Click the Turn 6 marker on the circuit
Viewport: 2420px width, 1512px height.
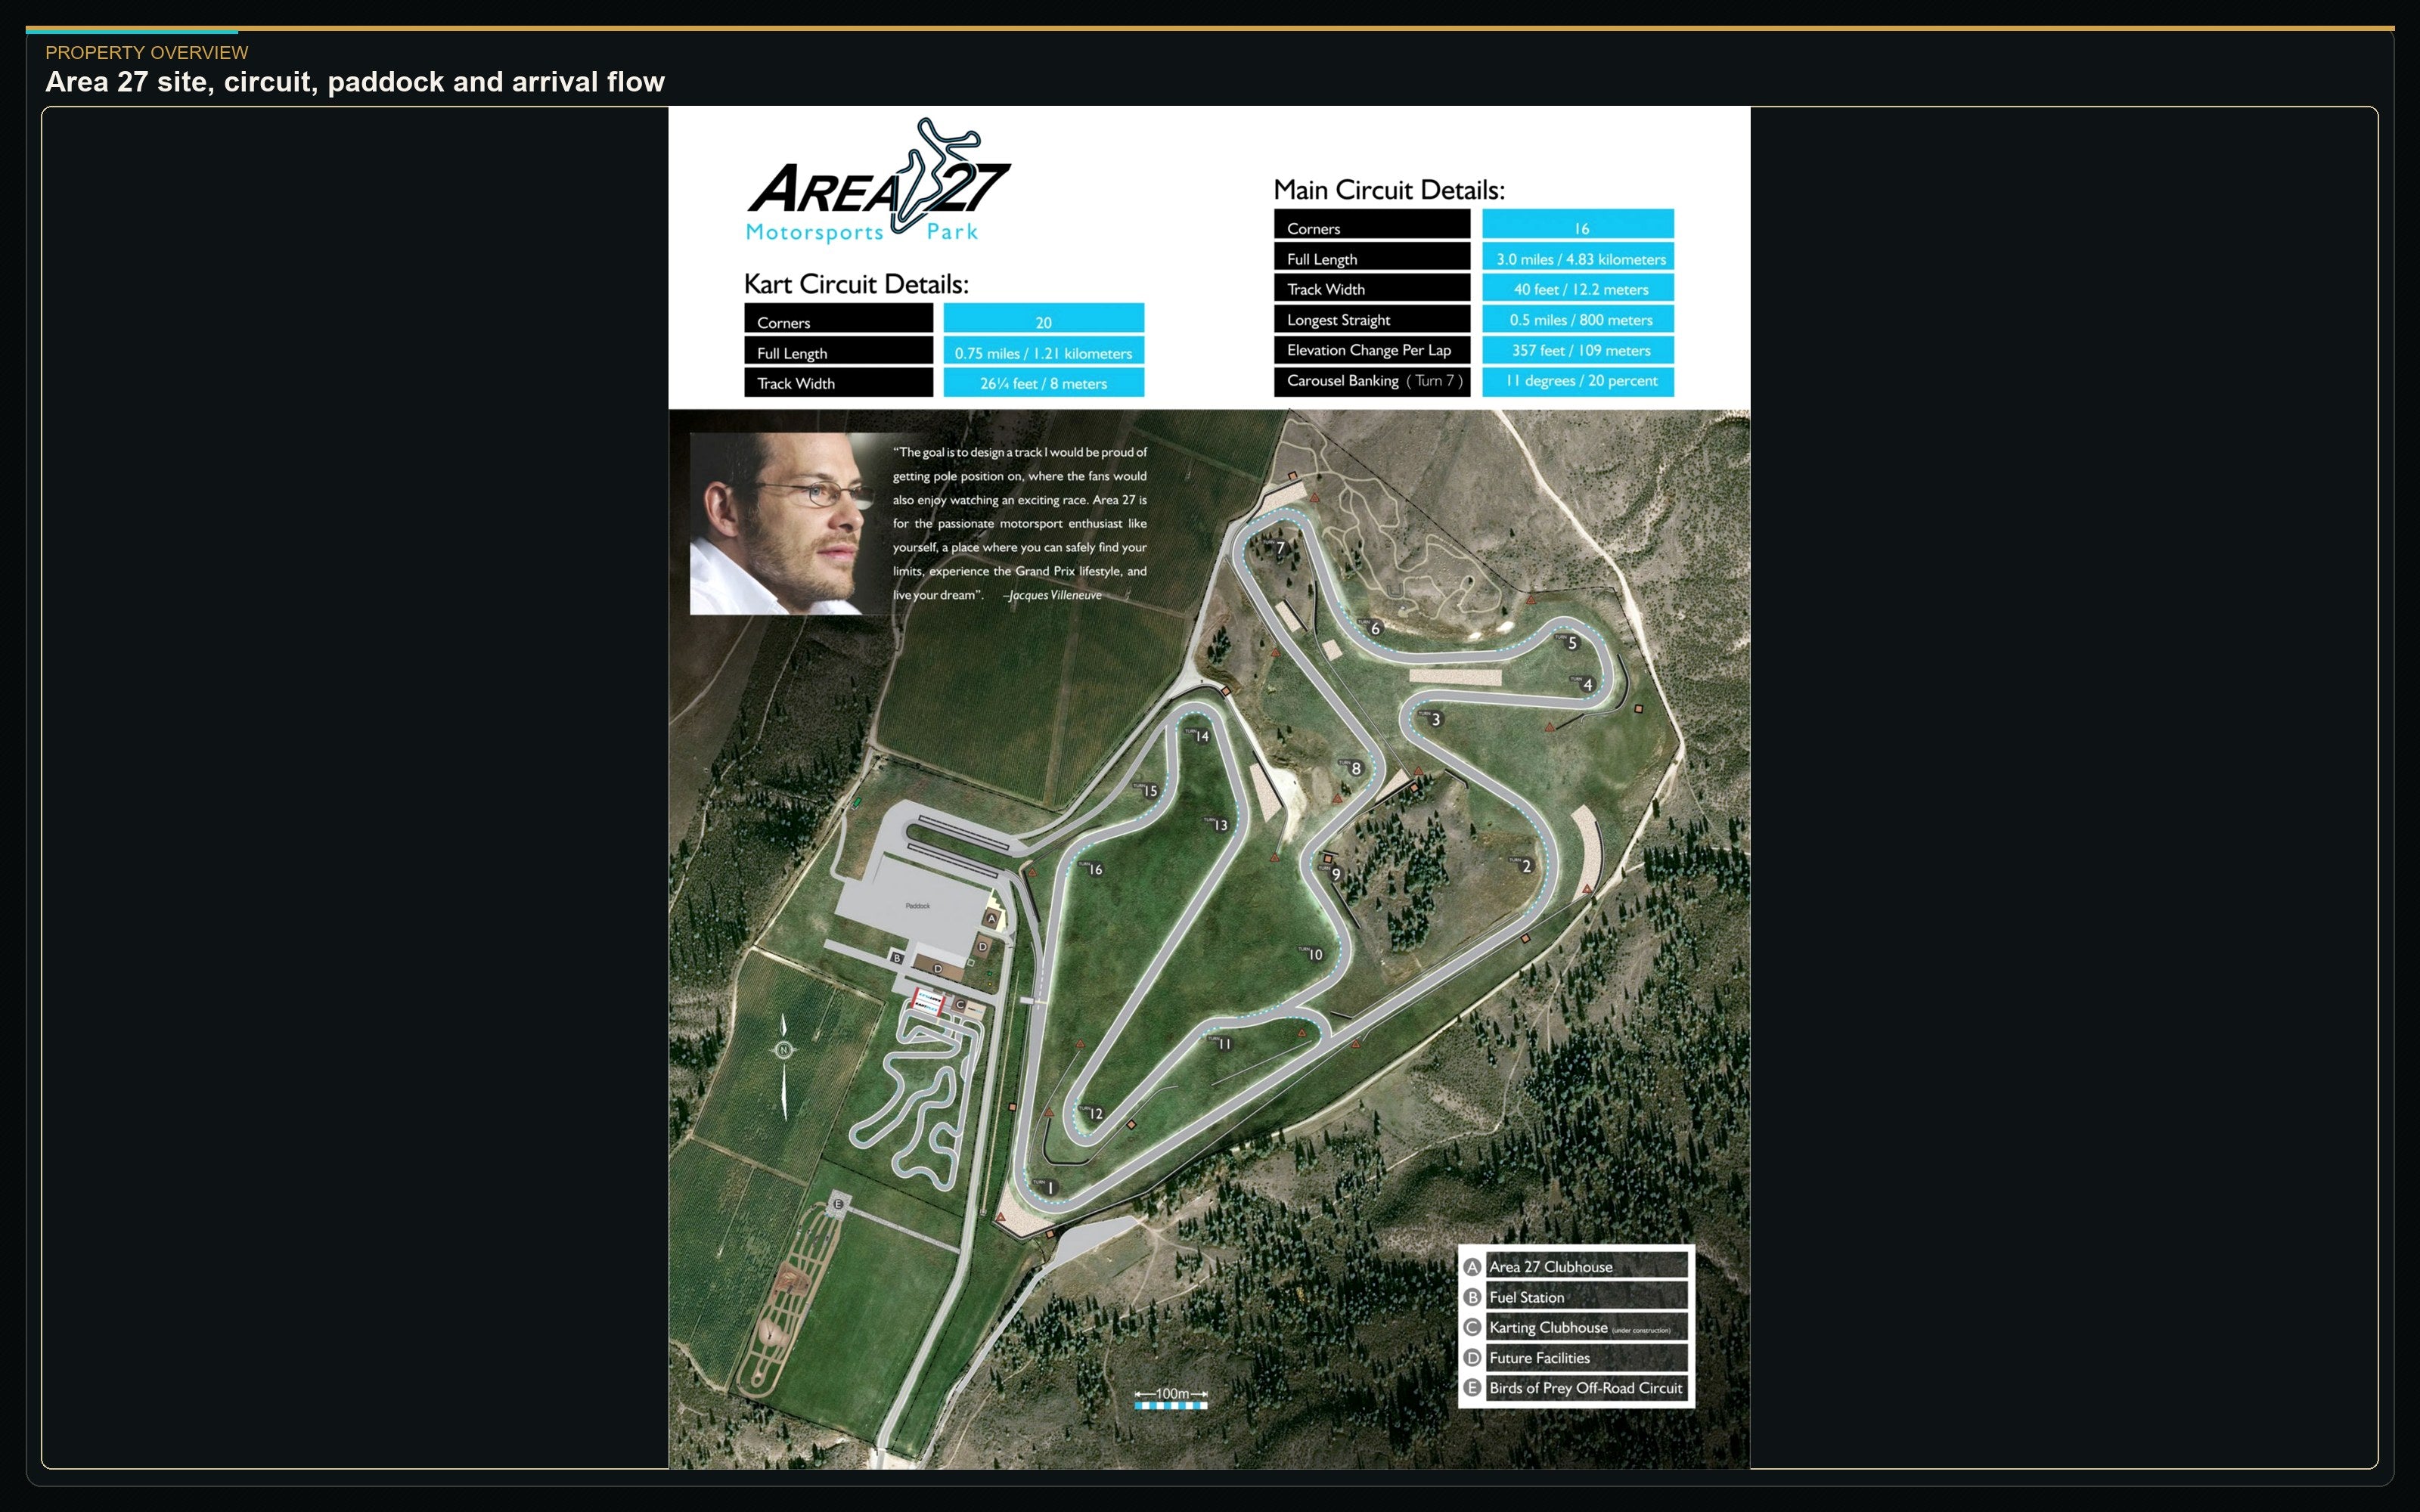point(1373,628)
